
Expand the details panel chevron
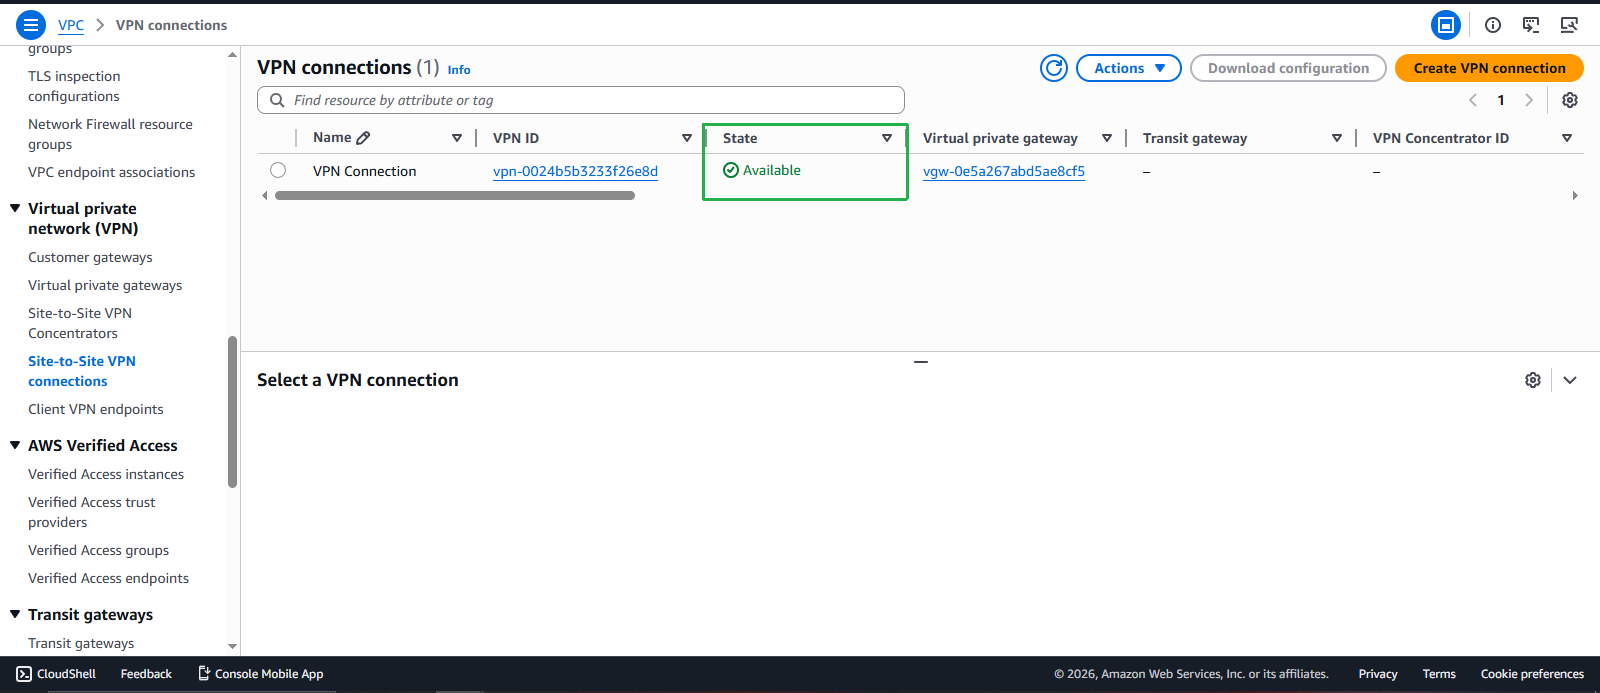(1570, 380)
